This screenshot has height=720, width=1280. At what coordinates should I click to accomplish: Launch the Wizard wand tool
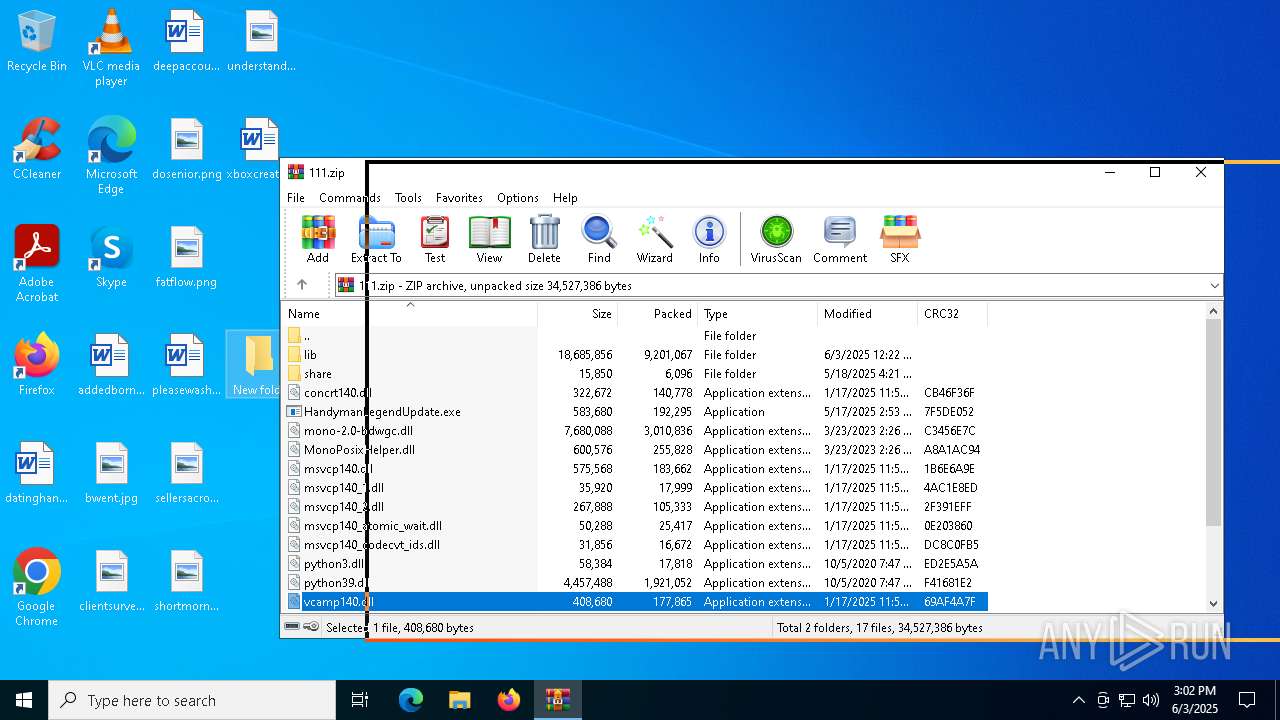(x=655, y=239)
